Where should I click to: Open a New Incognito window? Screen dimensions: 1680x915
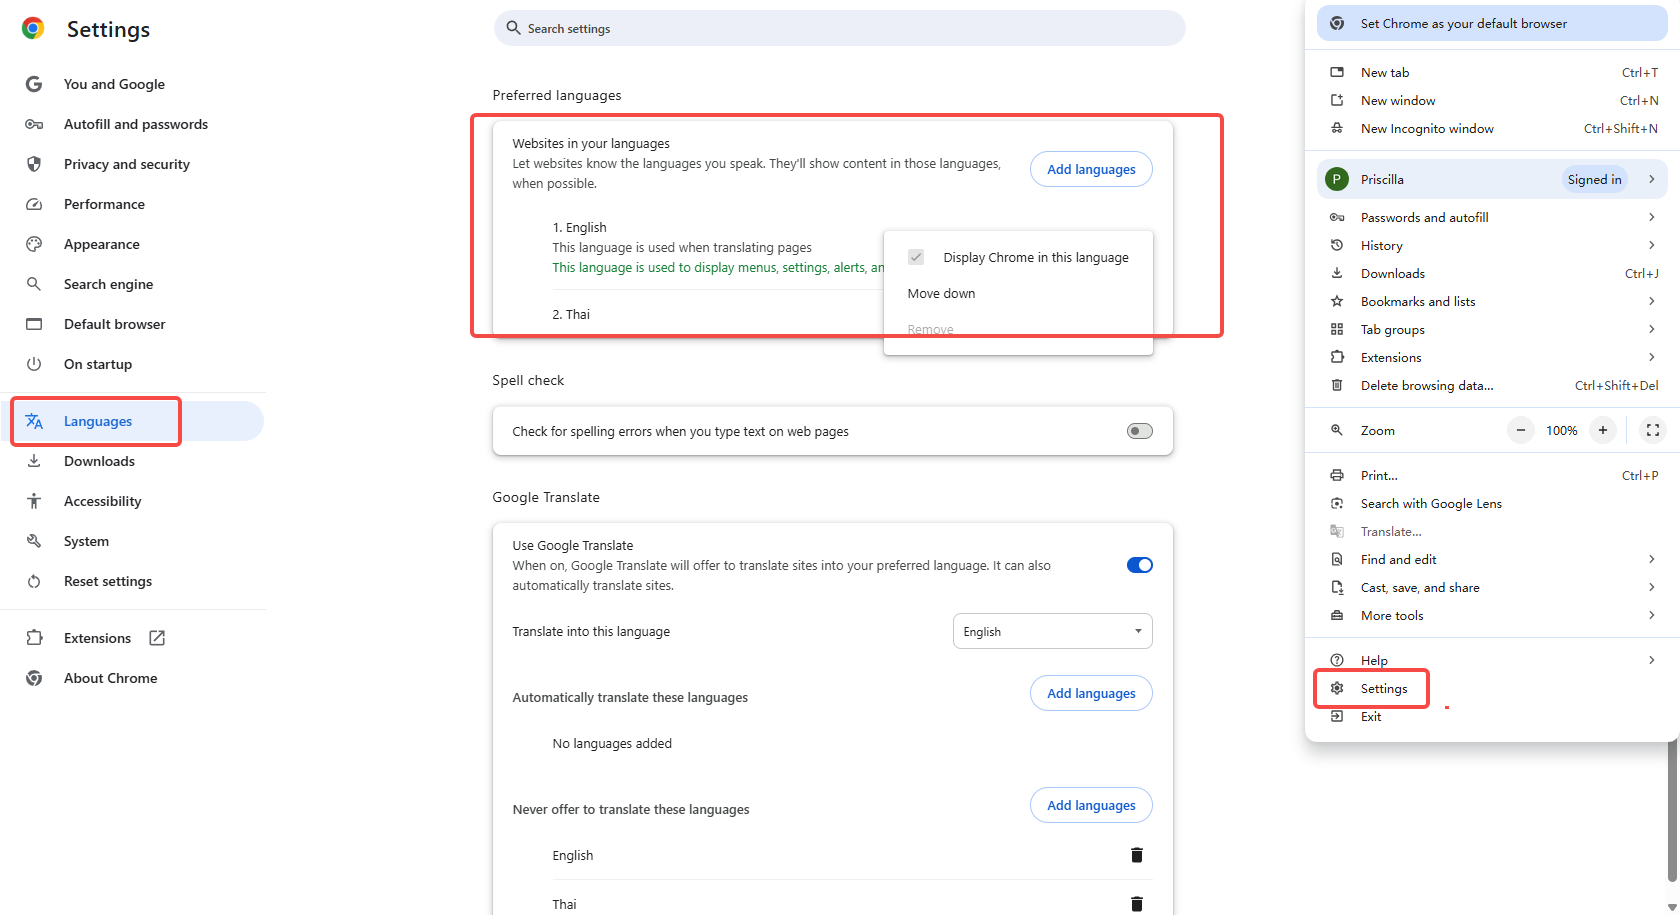pos(1426,128)
